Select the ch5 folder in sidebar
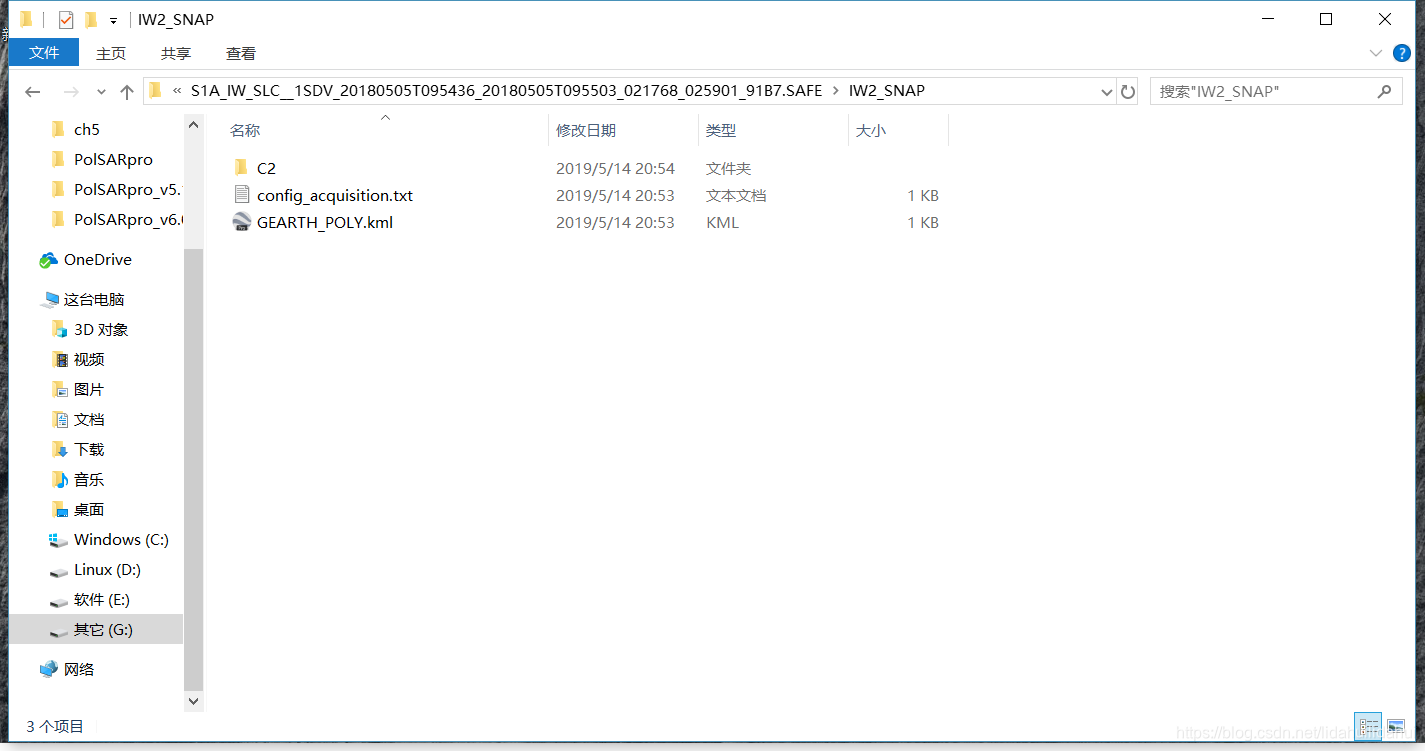Image resolution: width=1425 pixels, height=751 pixels. click(87, 130)
